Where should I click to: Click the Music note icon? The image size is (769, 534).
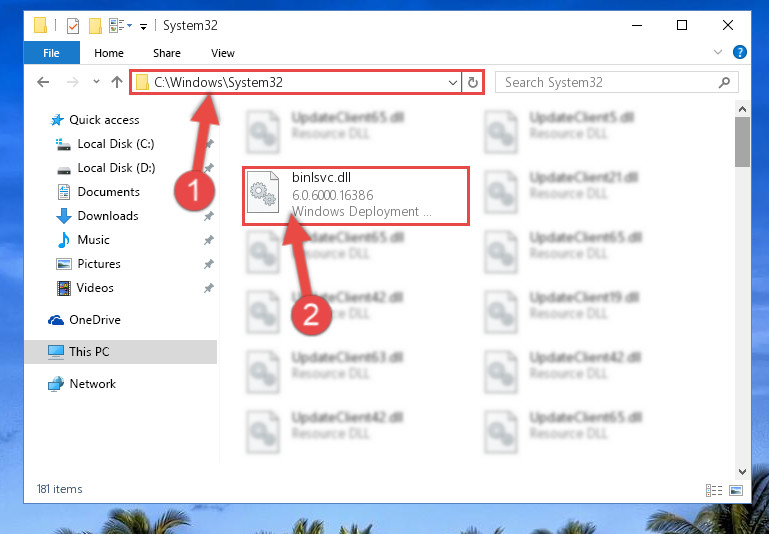(64, 240)
